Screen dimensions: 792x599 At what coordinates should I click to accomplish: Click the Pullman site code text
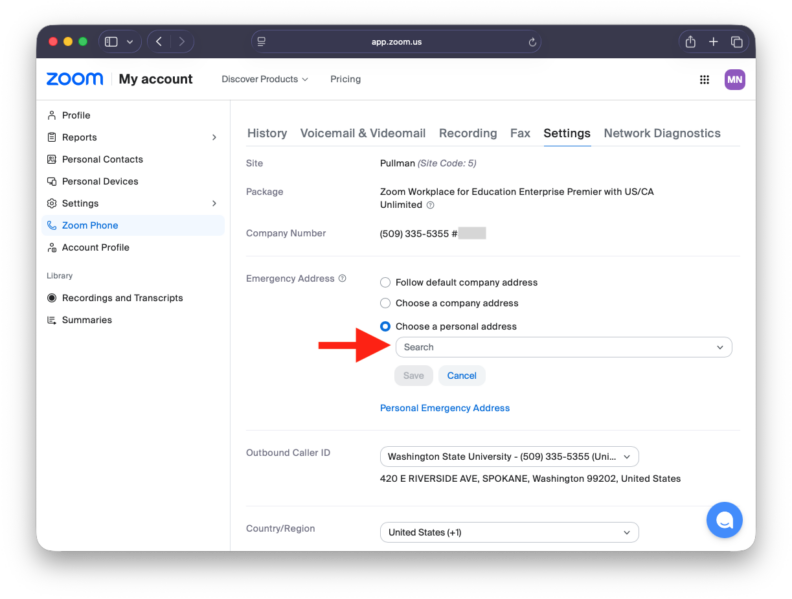(x=428, y=163)
